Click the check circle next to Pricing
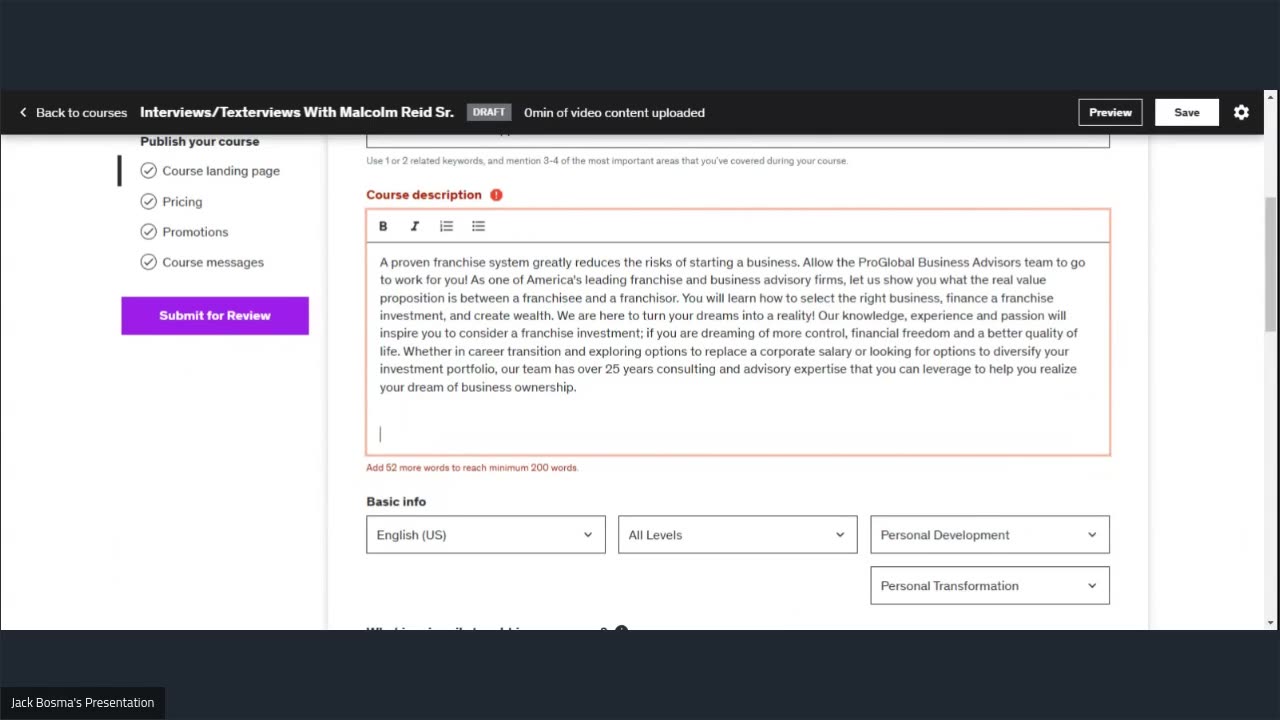Screen dimensions: 1280x720 tap(148, 201)
